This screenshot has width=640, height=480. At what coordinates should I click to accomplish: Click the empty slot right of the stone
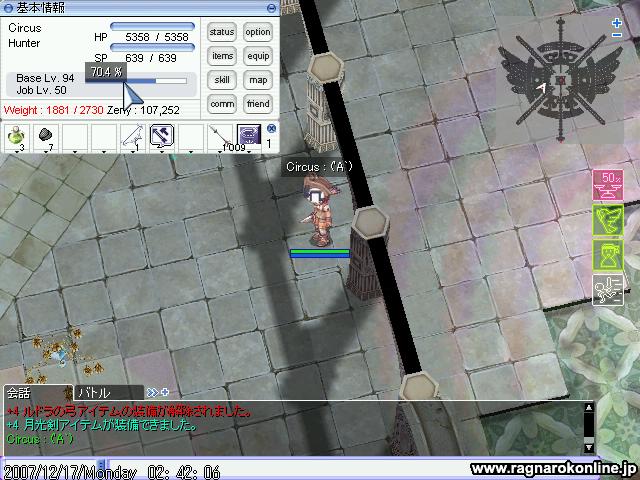point(75,136)
